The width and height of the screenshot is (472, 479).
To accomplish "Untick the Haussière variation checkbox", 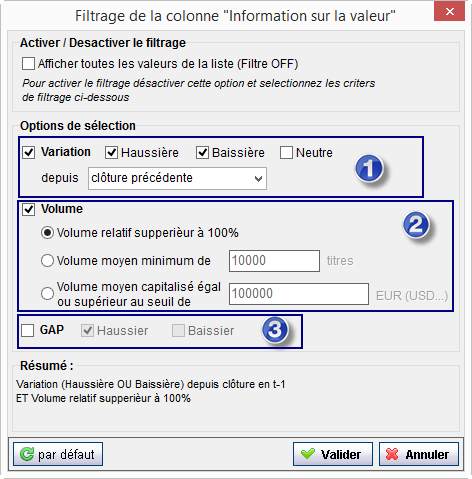I will click(x=111, y=153).
